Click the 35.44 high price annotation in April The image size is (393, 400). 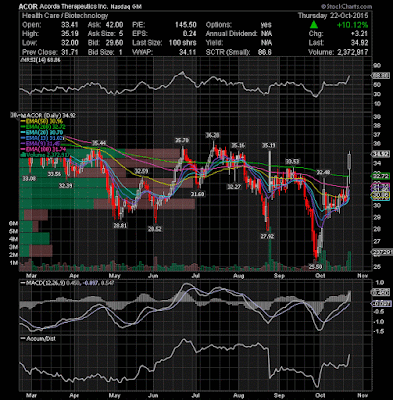click(99, 143)
